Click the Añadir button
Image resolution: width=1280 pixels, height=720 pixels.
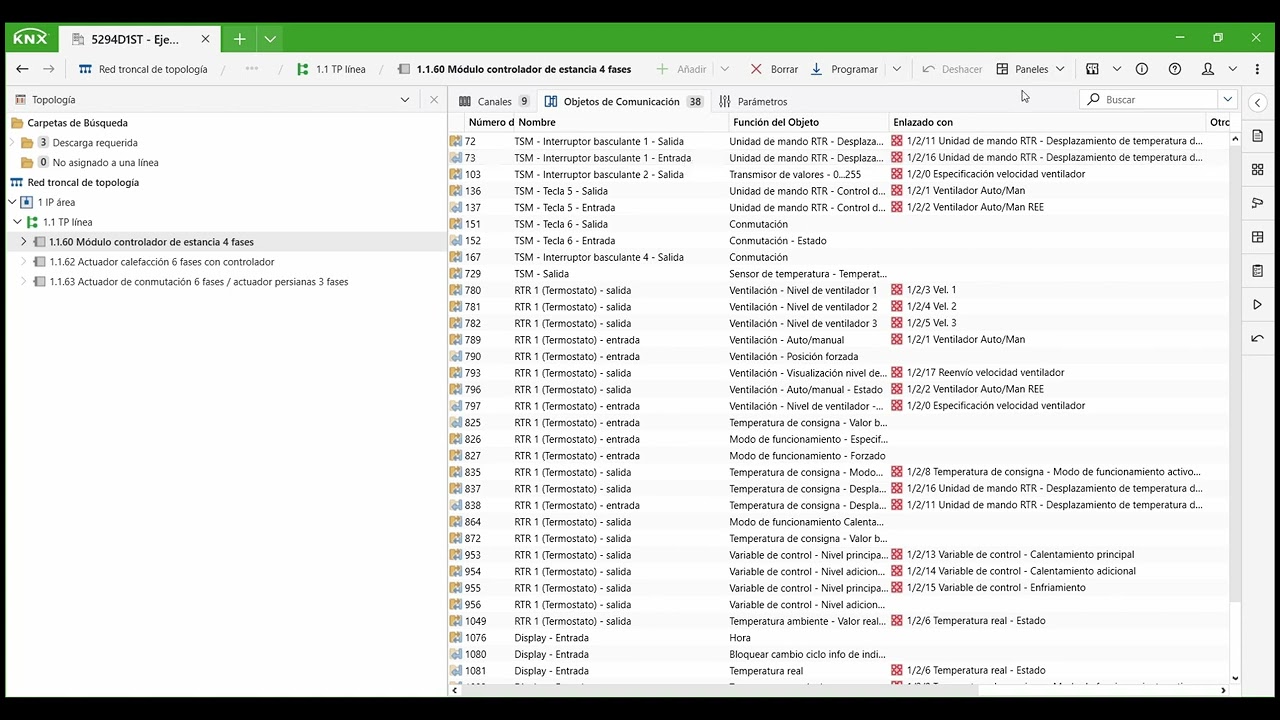pyautogui.click(x=681, y=69)
